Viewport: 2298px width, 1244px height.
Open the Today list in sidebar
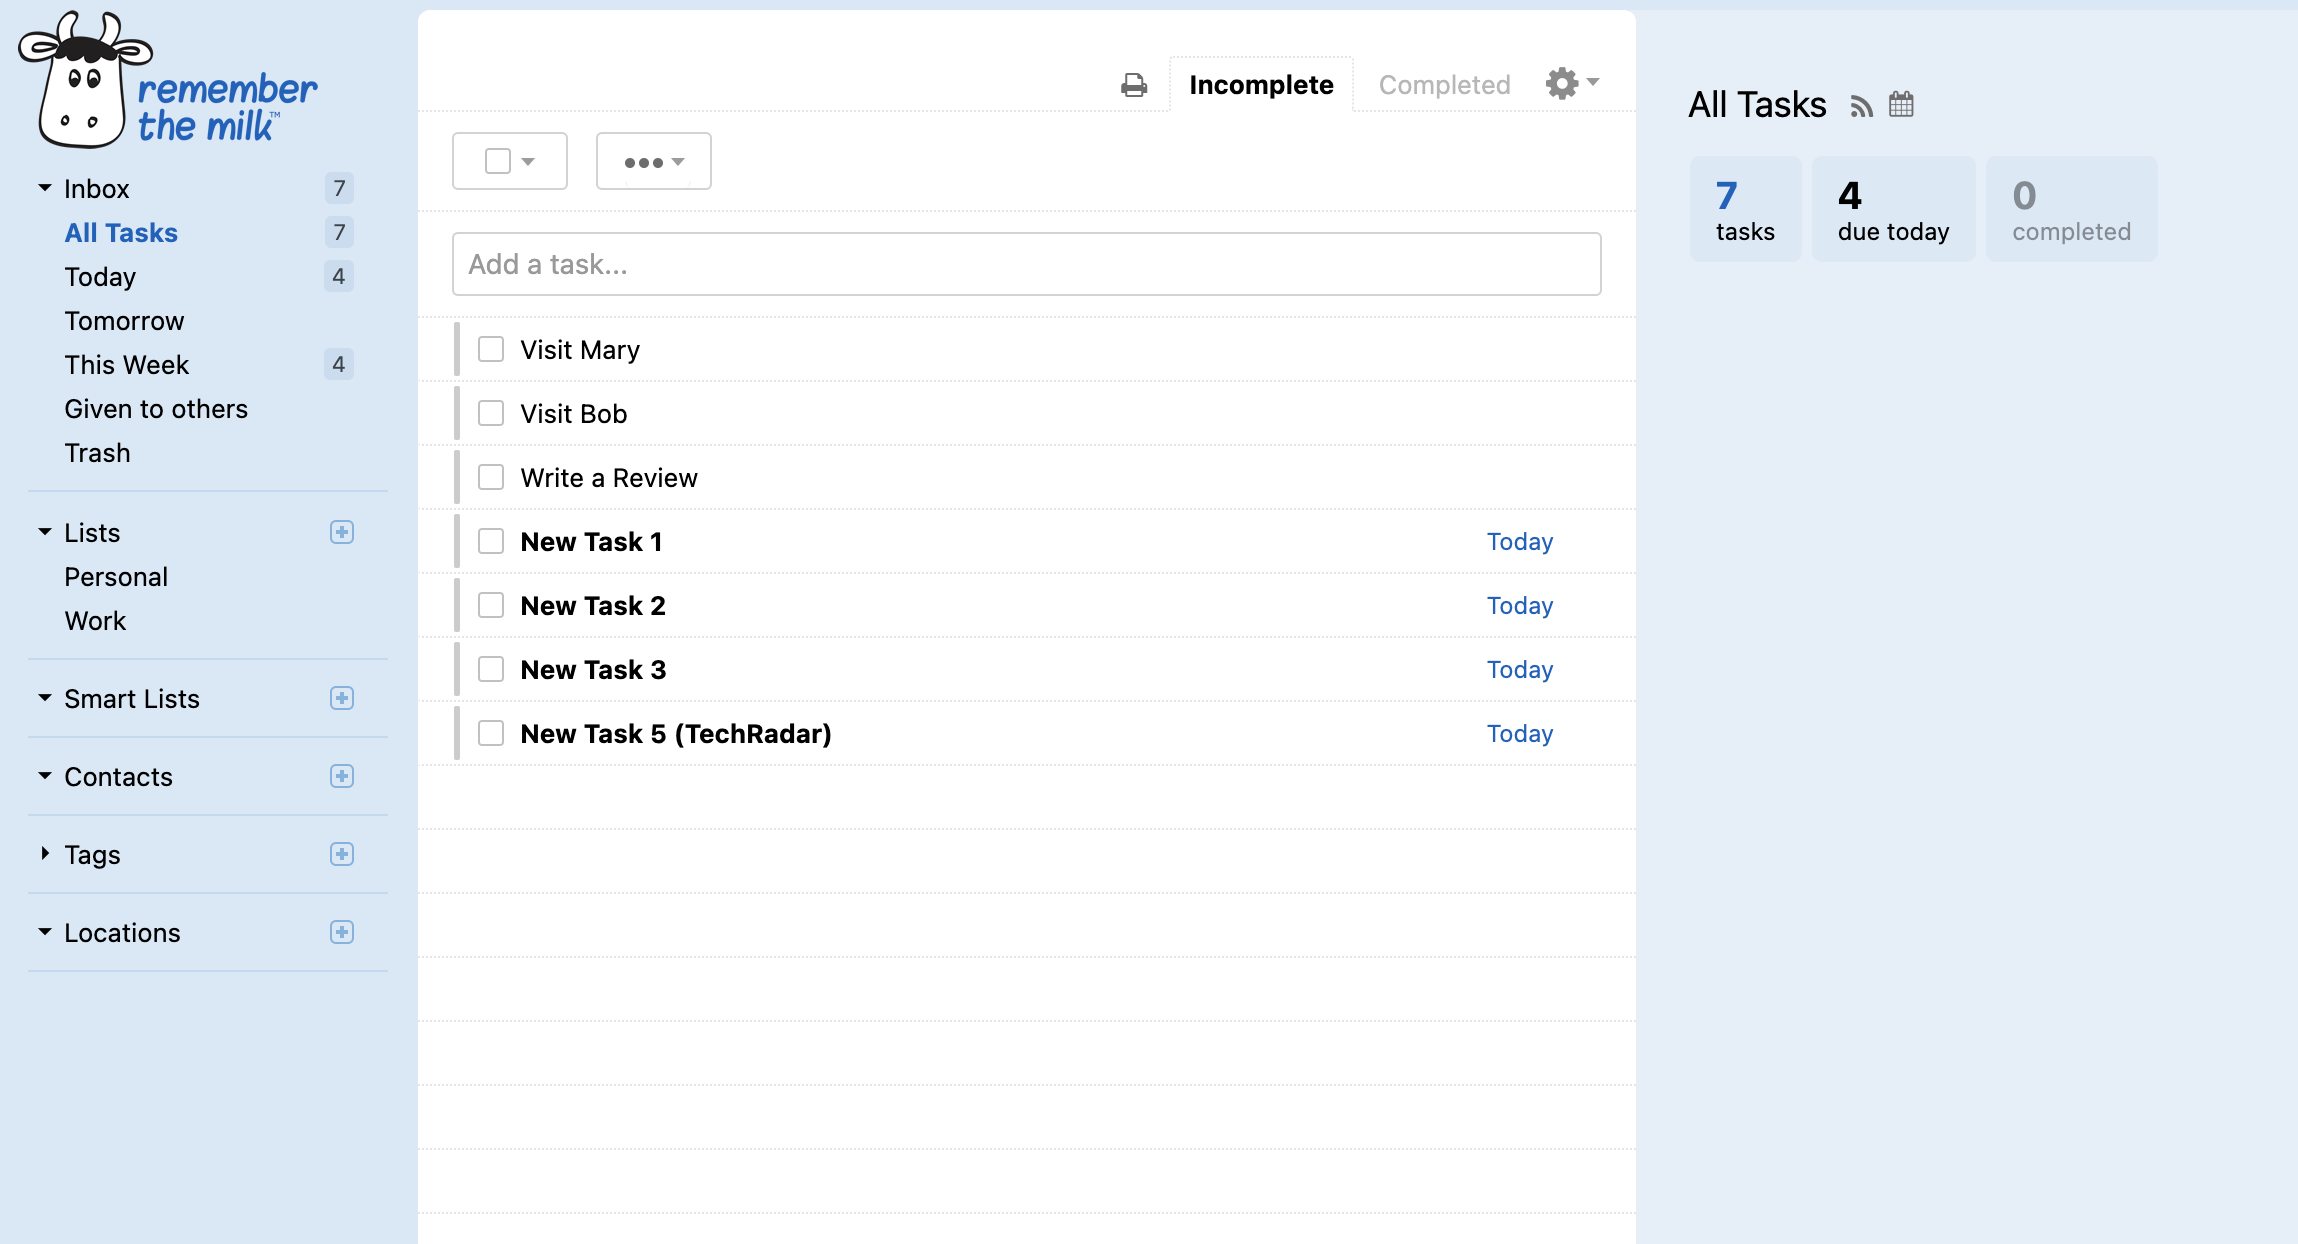pyautogui.click(x=100, y=277)
